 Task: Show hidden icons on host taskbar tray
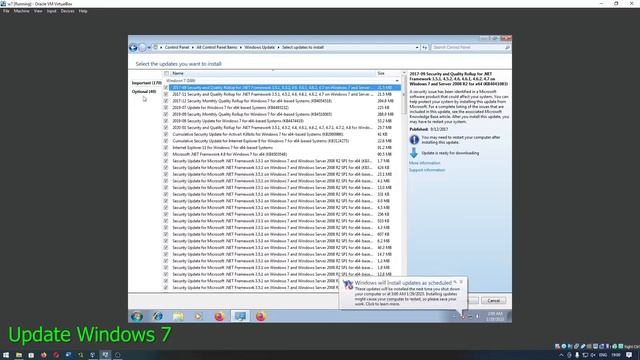(561, 355)
